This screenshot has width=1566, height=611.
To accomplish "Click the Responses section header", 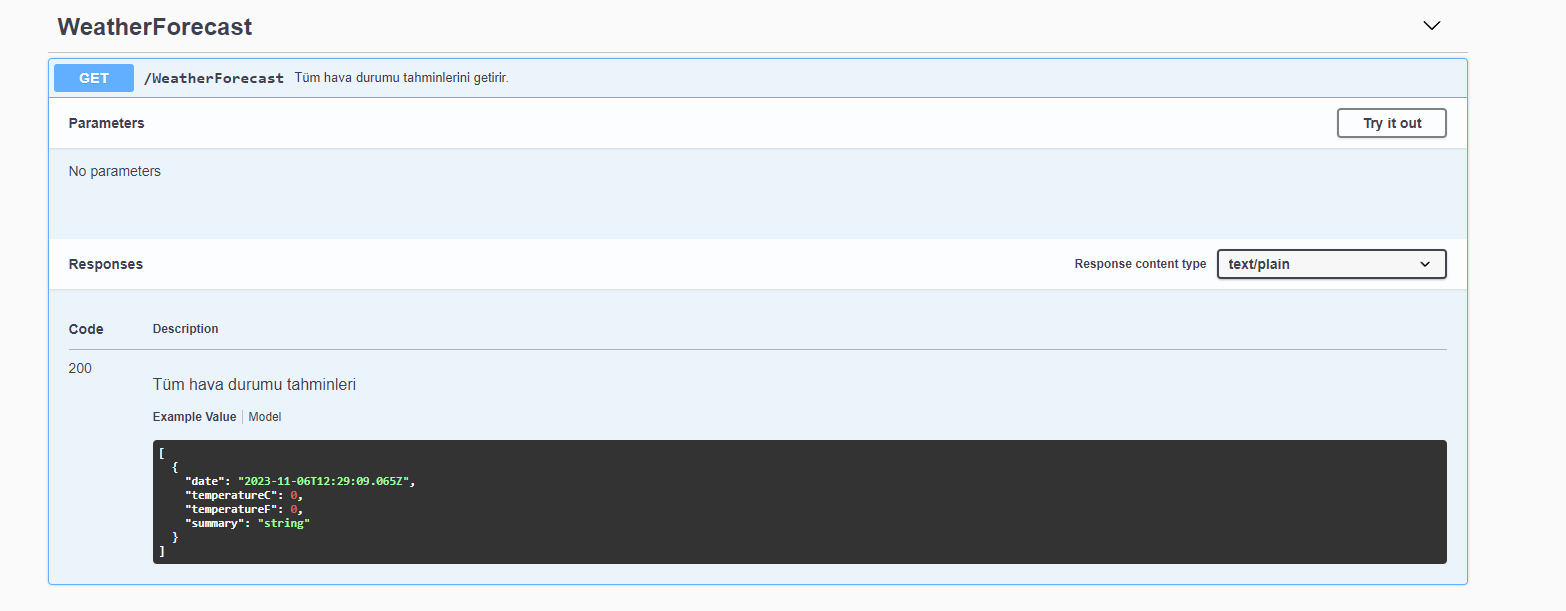I will (x=105, y=264).
